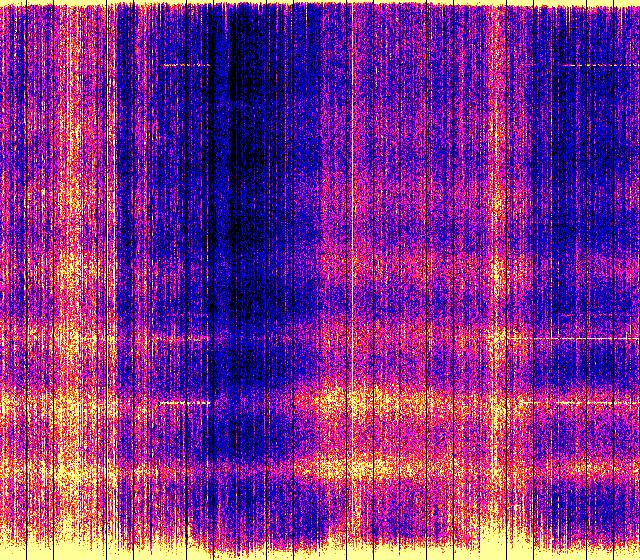640x560 pixels.
Task: Click the yellow strip along the bottom edge
Action: tap(320, 555)
